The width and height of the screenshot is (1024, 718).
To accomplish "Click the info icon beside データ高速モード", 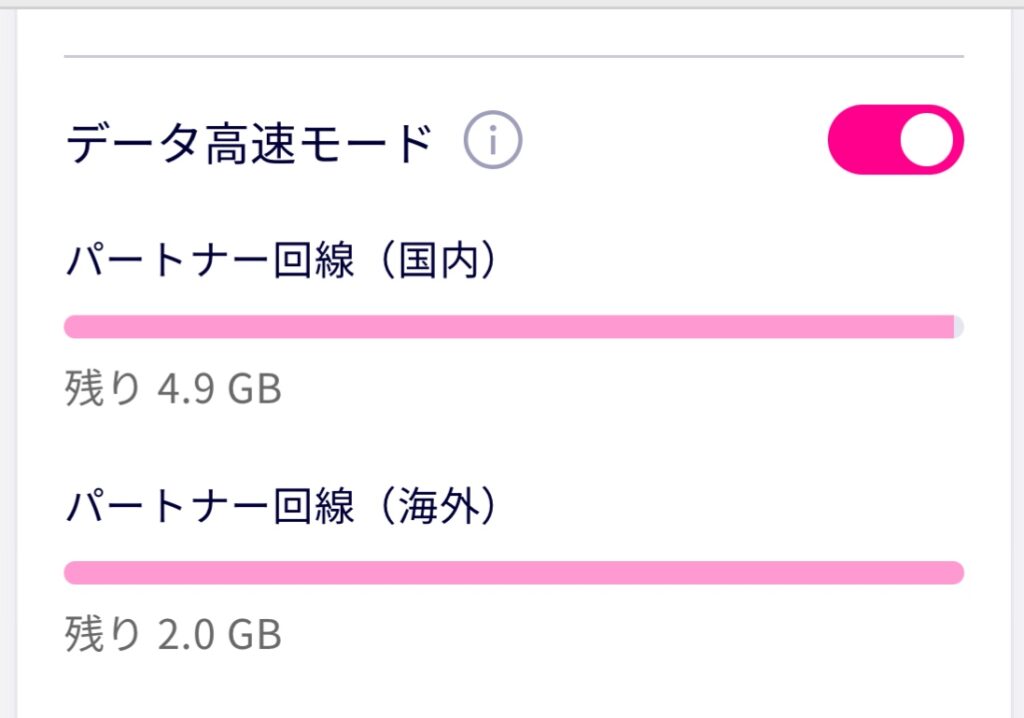I will 493,144.
